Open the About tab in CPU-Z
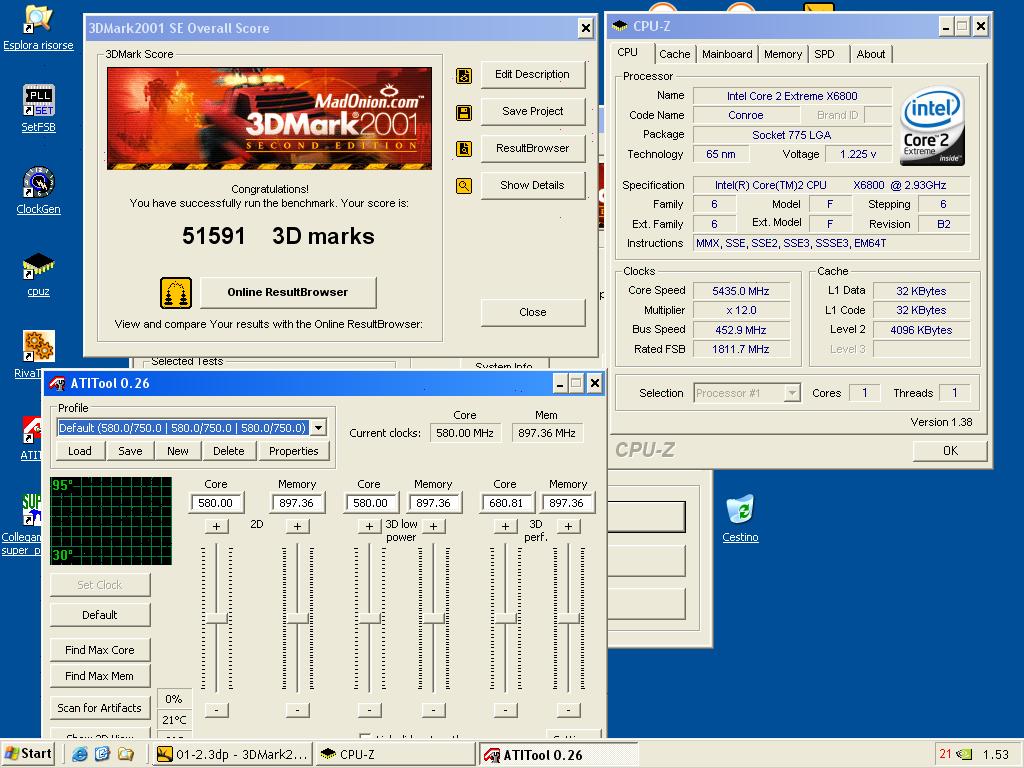Viewport: 1024px width, 768px height. [x=871, y=54]
